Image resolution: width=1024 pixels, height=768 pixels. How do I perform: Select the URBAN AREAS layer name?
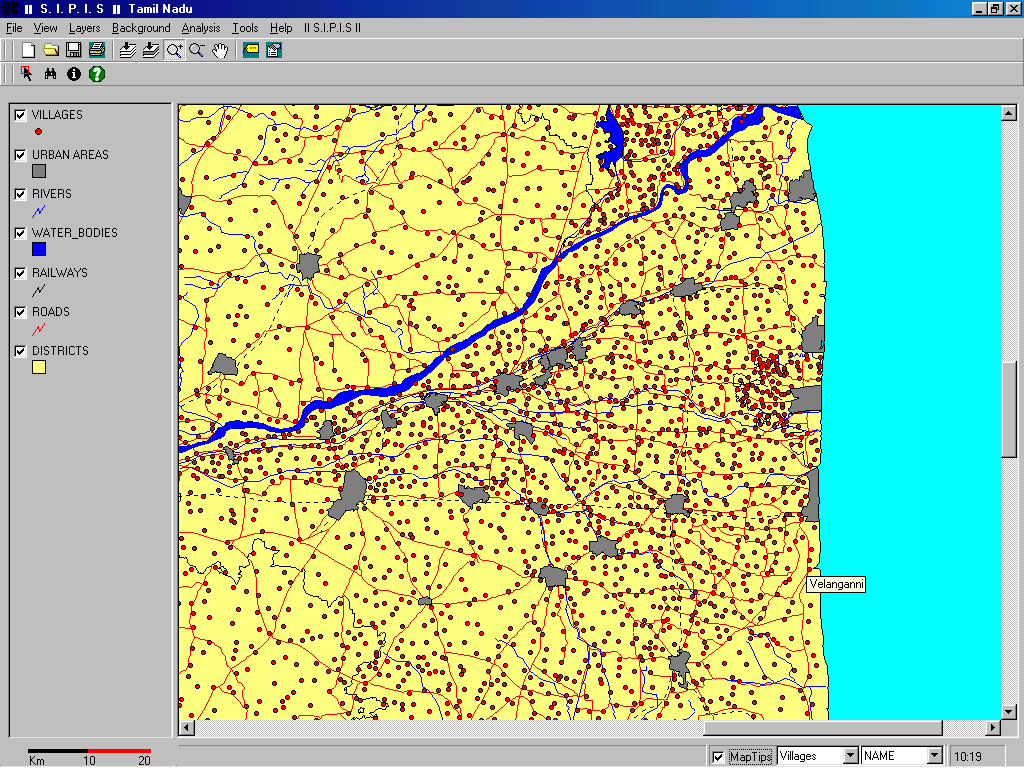tap(71, 155)
